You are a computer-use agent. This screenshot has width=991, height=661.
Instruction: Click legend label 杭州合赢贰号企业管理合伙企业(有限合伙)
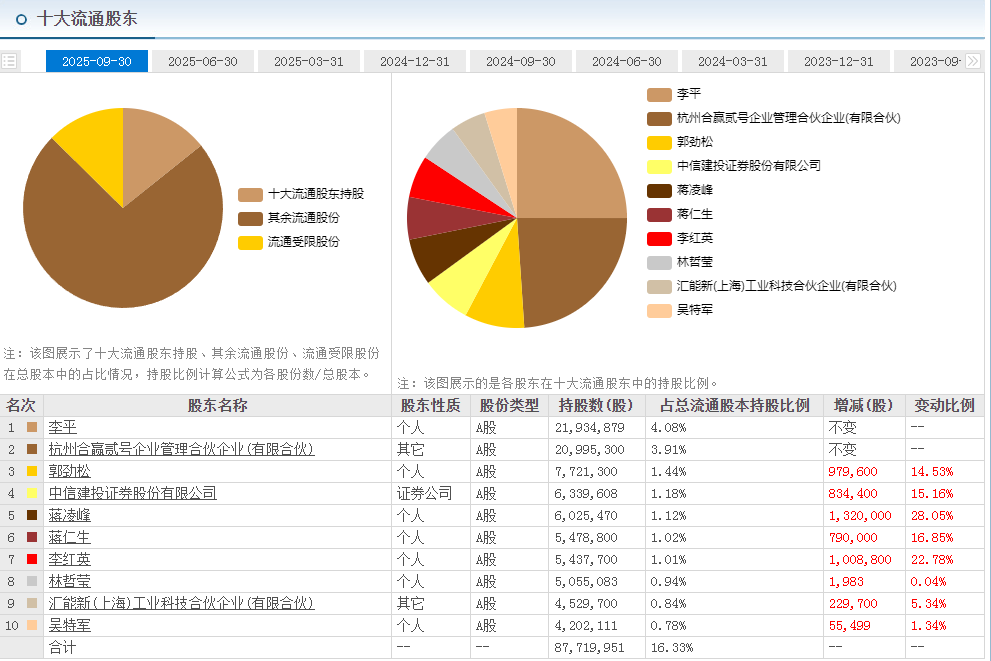pos(789,118)
